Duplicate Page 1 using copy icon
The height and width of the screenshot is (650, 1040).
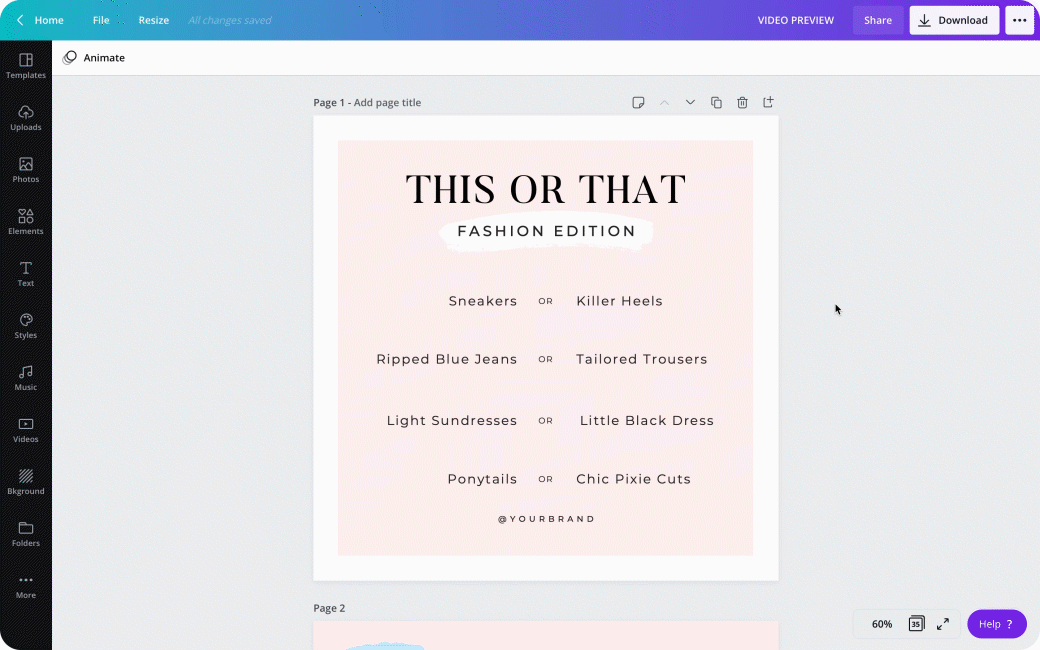point(716,102)
